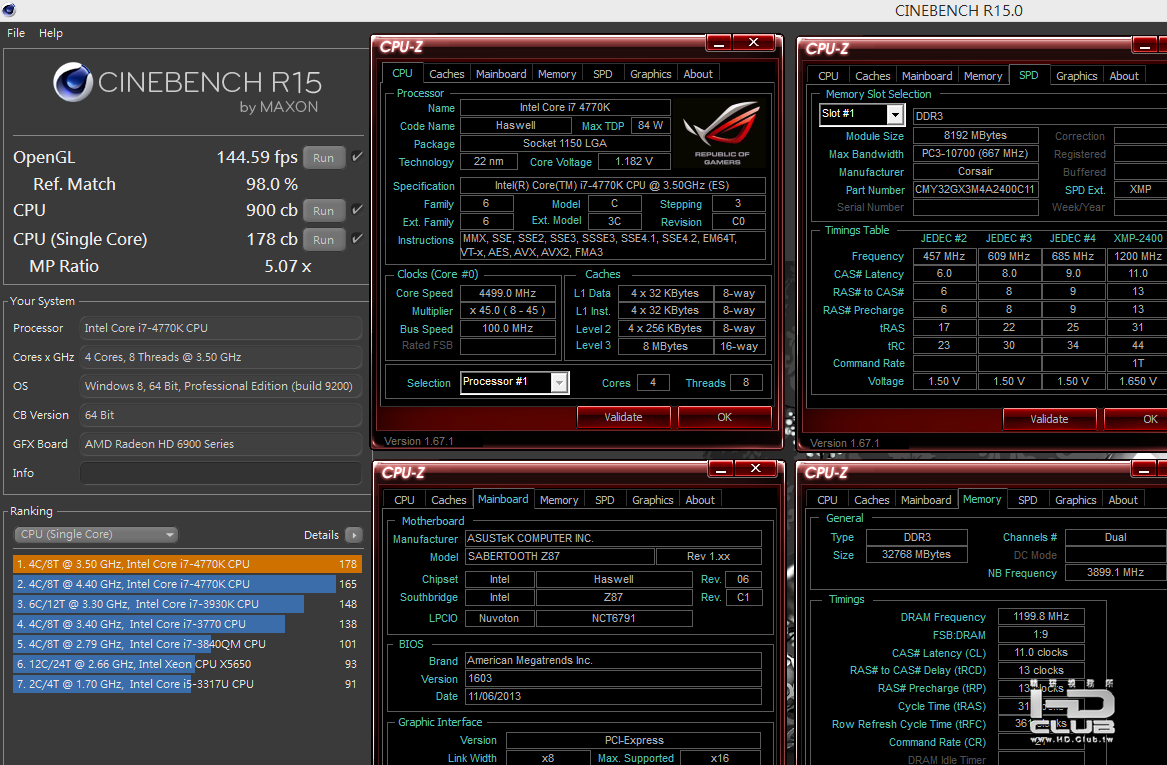Select ranking row Intel Core i7-3770 CPU
Image resolution: width=1167 pixels, height=765 pixels.
(x=186, y=624)
